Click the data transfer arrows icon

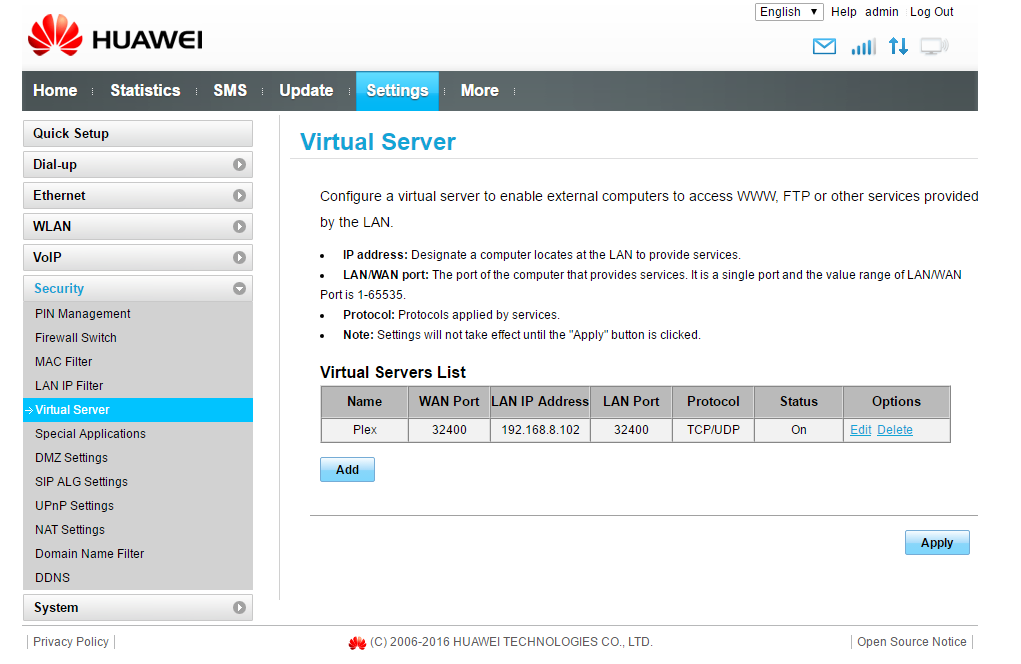click(898, 46)
